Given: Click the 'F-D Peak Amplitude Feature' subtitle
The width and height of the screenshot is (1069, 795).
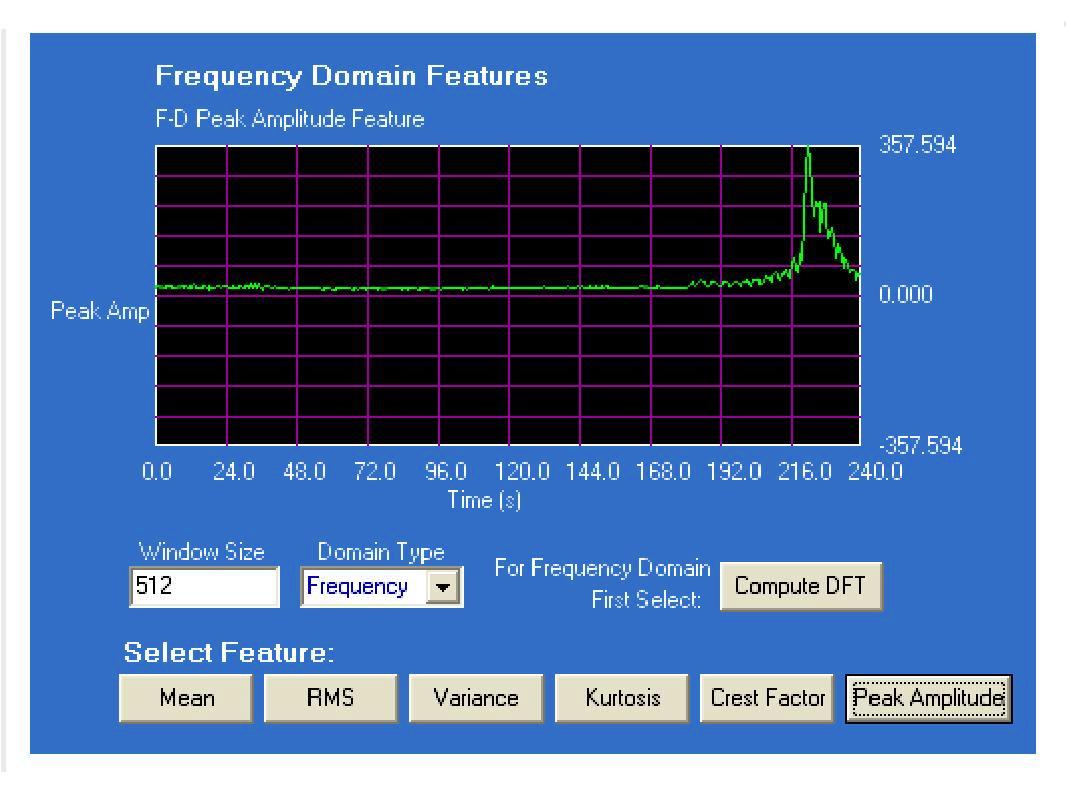Looking at the screenshot, I should point(291,120).
